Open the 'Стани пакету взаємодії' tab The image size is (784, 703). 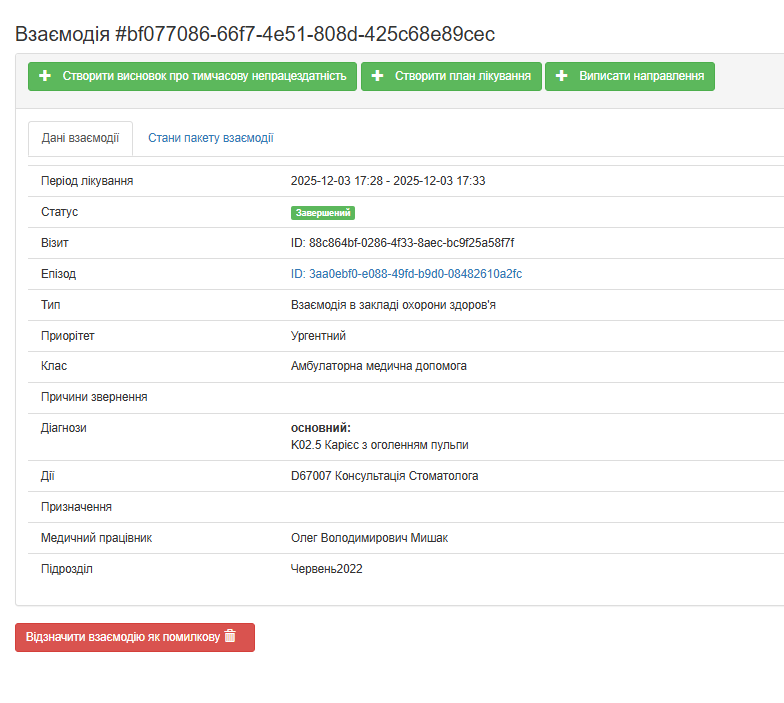click(x=210, y=138)
